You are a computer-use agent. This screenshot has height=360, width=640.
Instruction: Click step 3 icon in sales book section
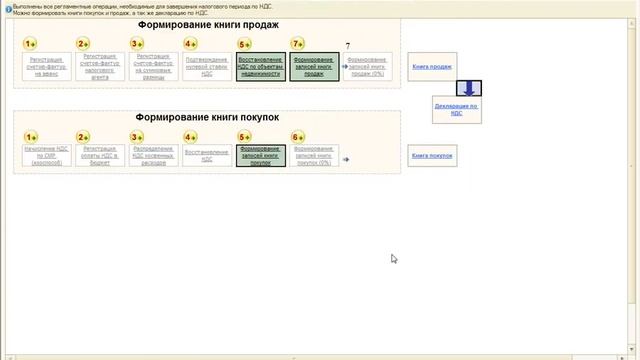click(x=137, y=43)
